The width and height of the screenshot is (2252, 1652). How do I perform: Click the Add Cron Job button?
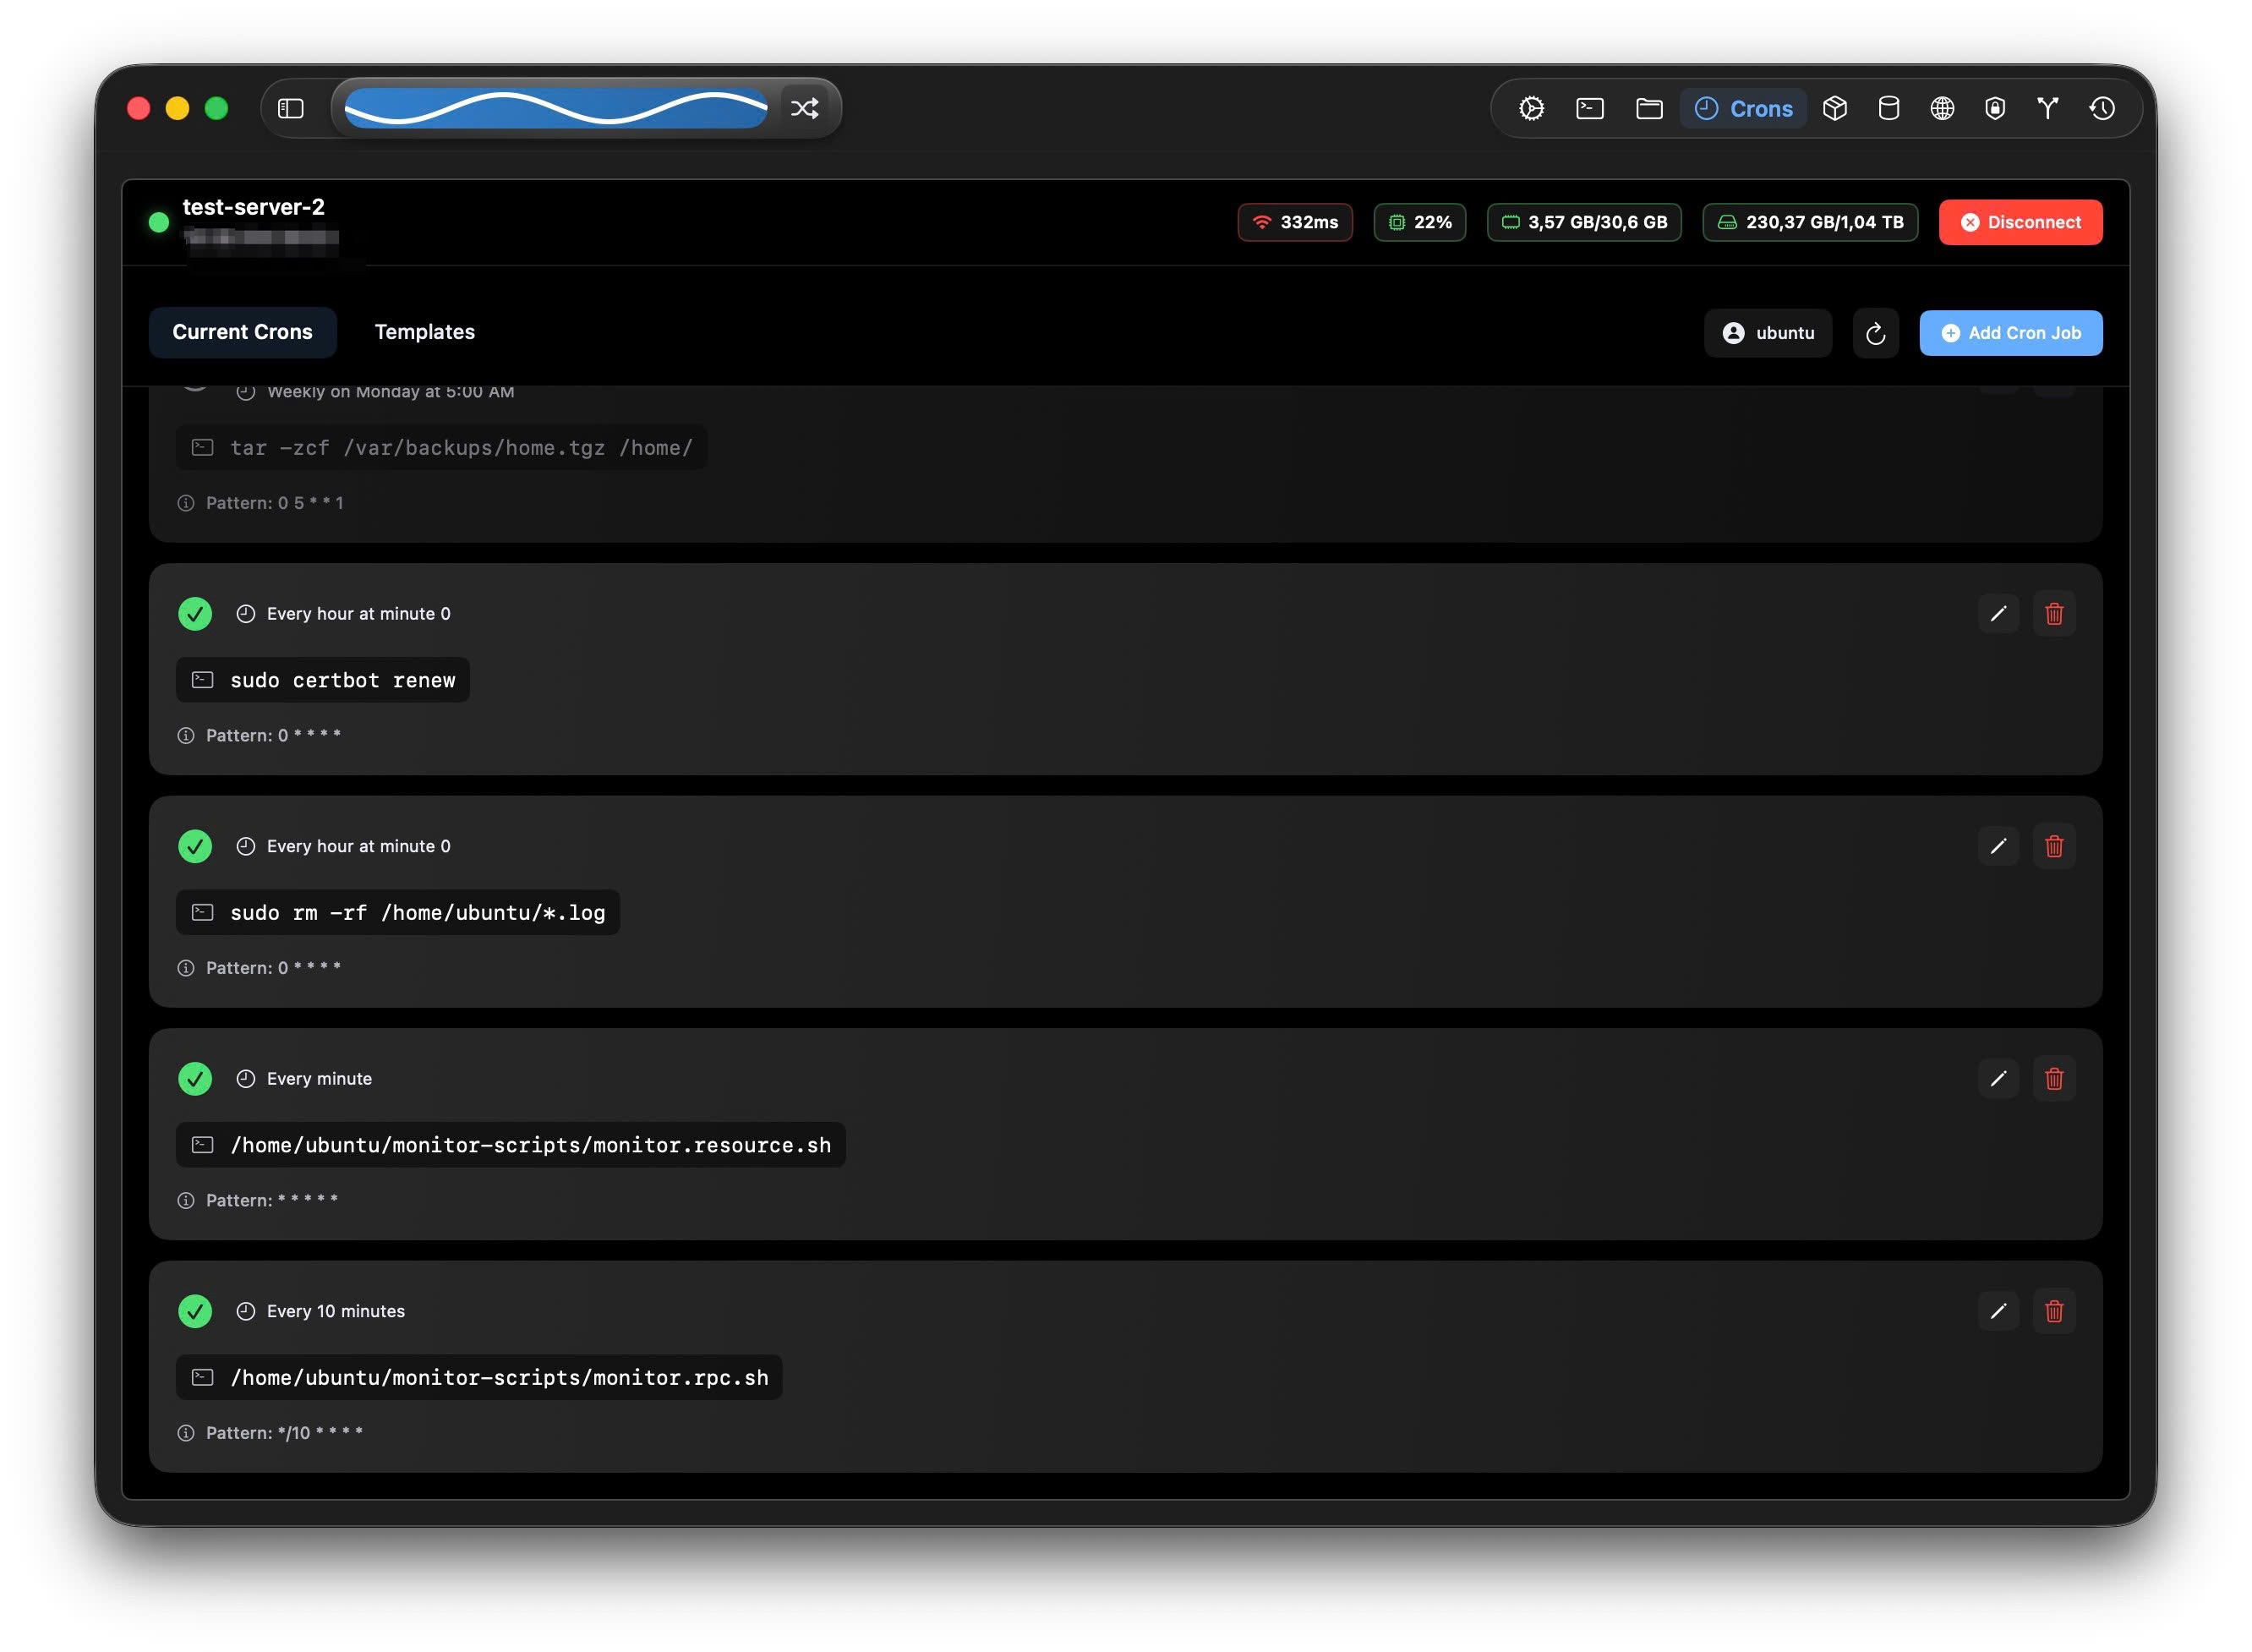tap(2010, 333)
